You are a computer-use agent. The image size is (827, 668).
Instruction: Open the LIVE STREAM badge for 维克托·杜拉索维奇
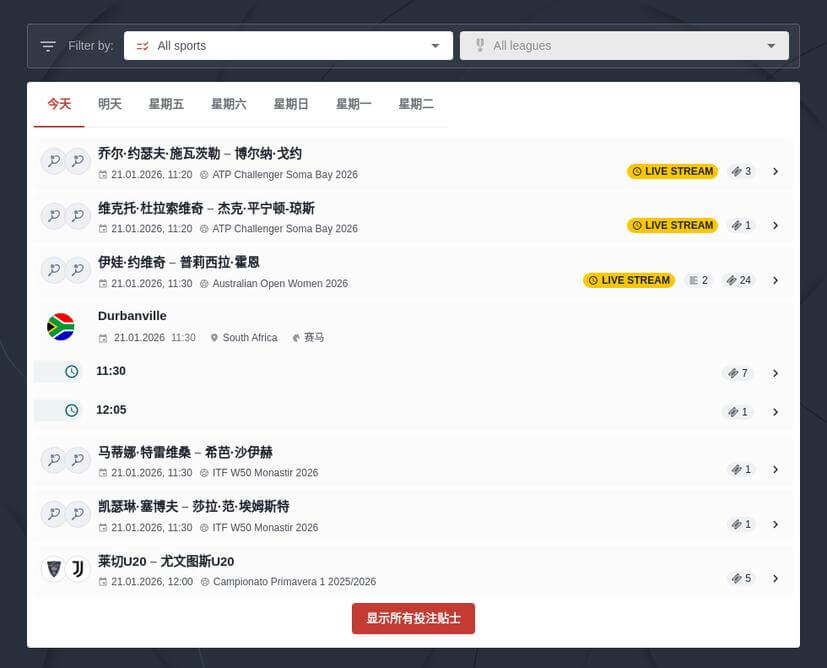coord(672,225)
